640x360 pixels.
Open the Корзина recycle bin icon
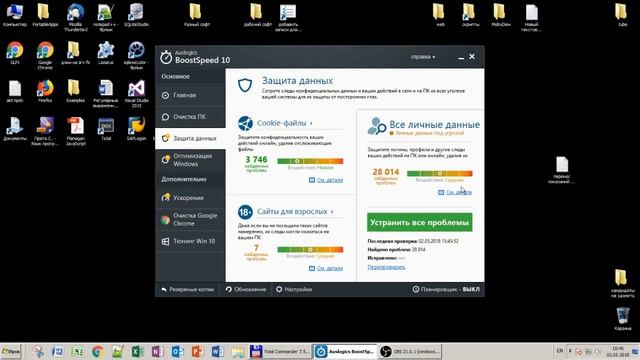pyautogui.click(x=622, y=318)
